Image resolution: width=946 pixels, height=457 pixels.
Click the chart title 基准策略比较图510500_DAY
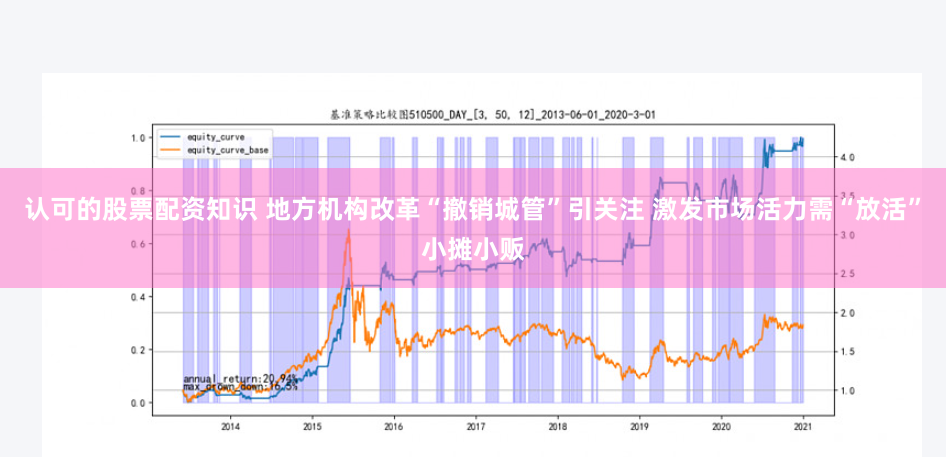coord(493,115)
